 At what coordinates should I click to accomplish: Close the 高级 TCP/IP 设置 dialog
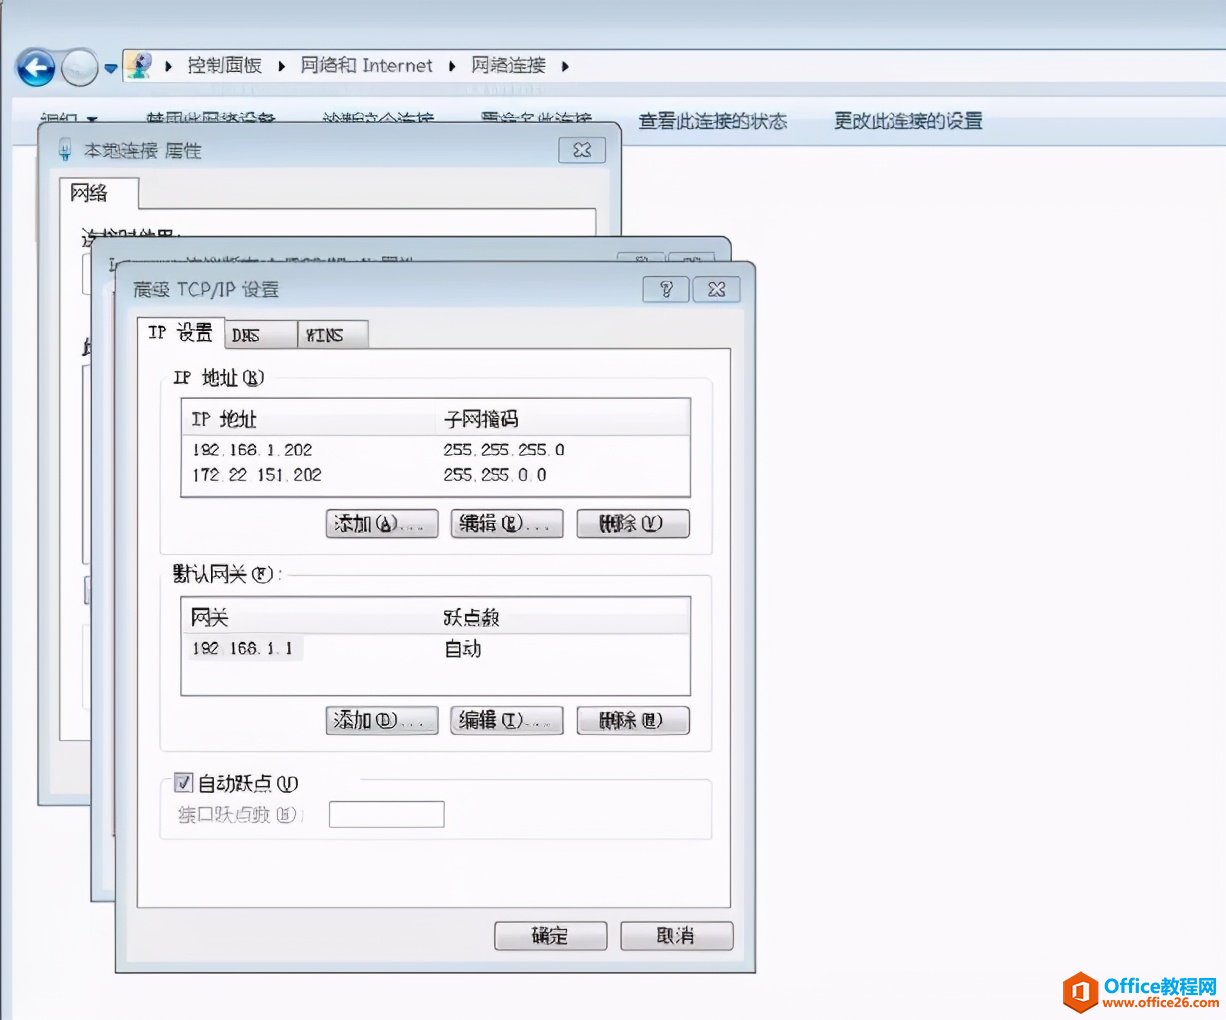[717, 289]
